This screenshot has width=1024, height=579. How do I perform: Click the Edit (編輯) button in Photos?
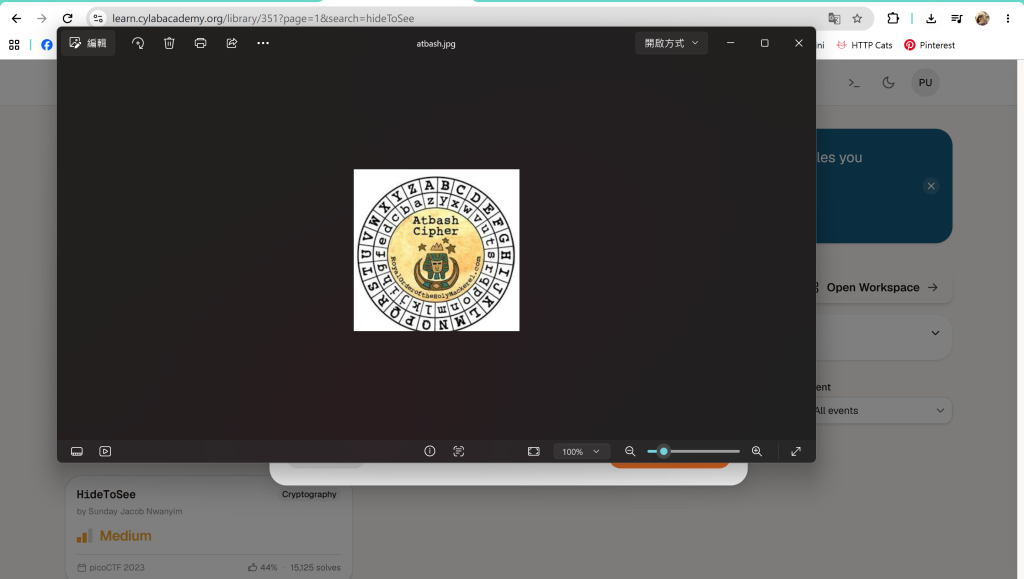click(x=88, y=43)
